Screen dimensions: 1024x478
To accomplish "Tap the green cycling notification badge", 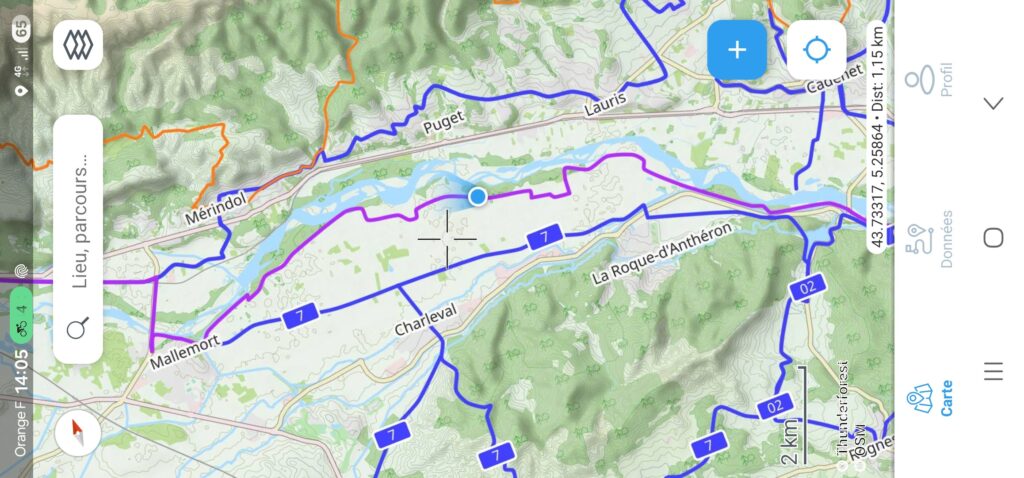I will (22, 315).
